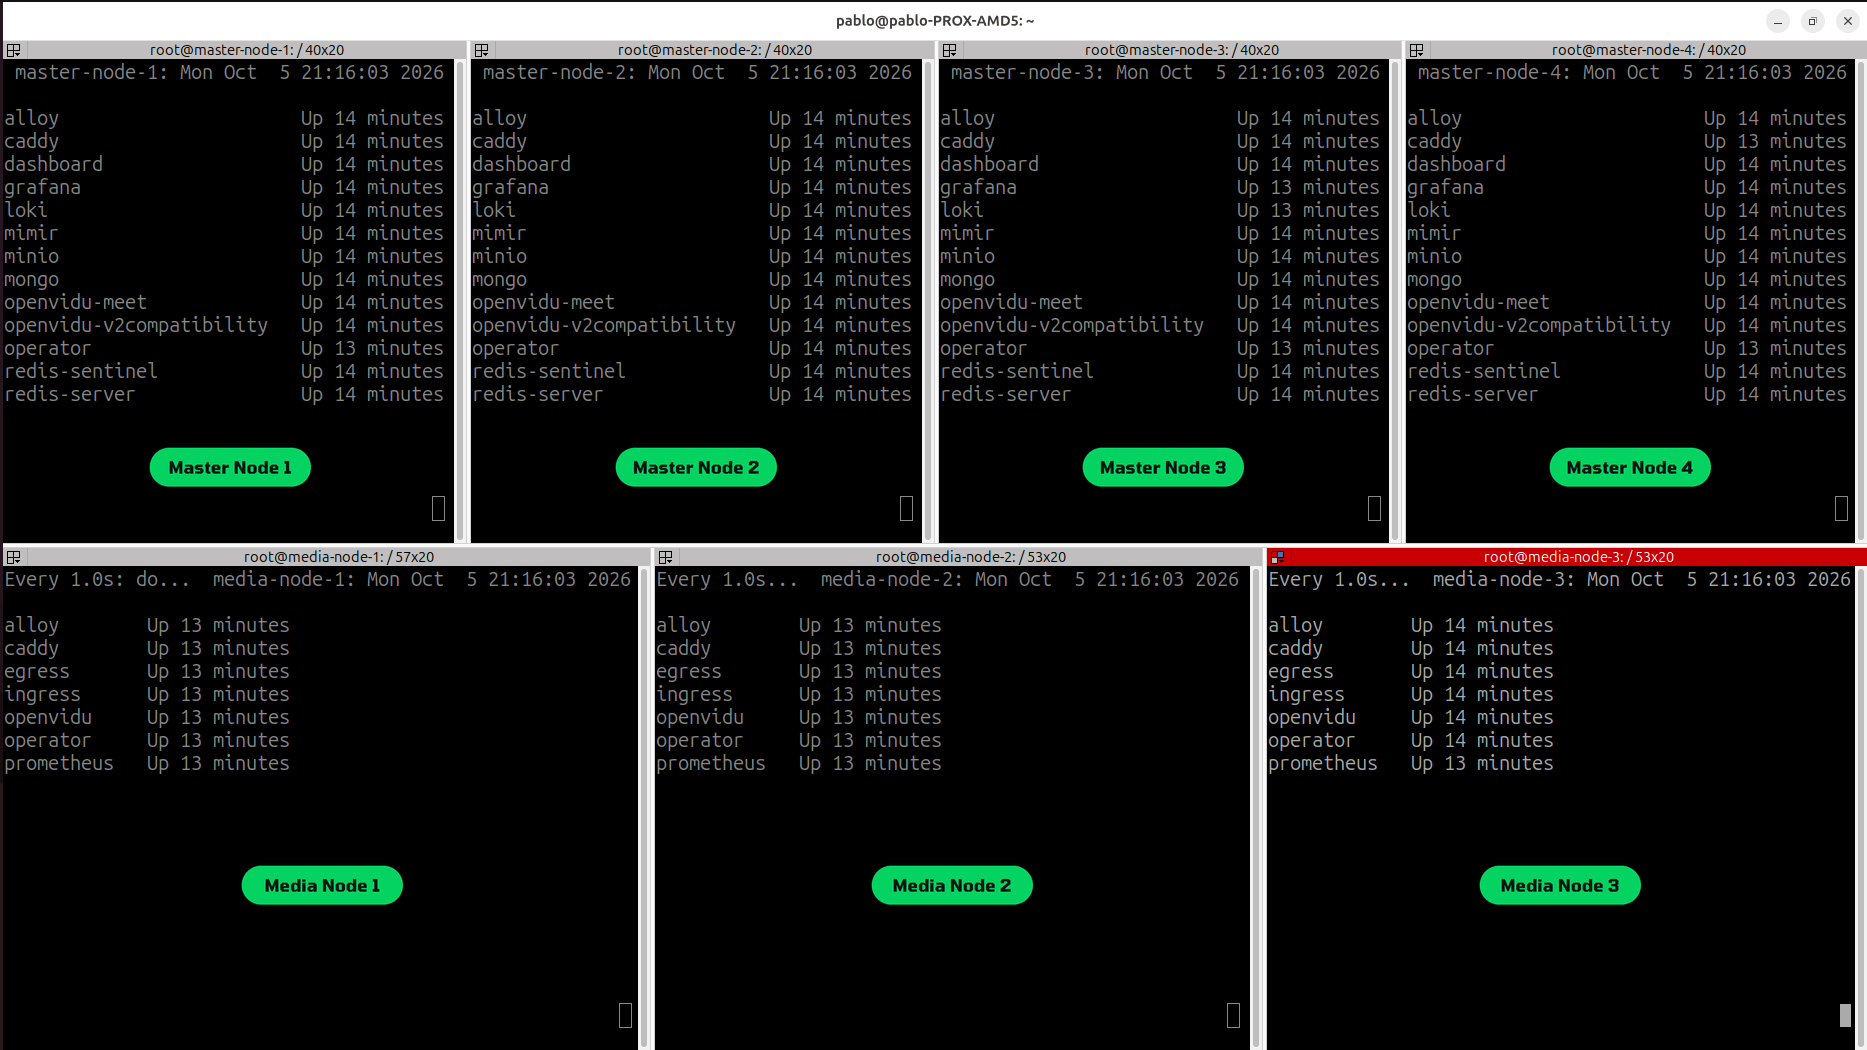
Task: Click 'Every 1.0s: do...' header in media-node-1
Action: [97, 579]
